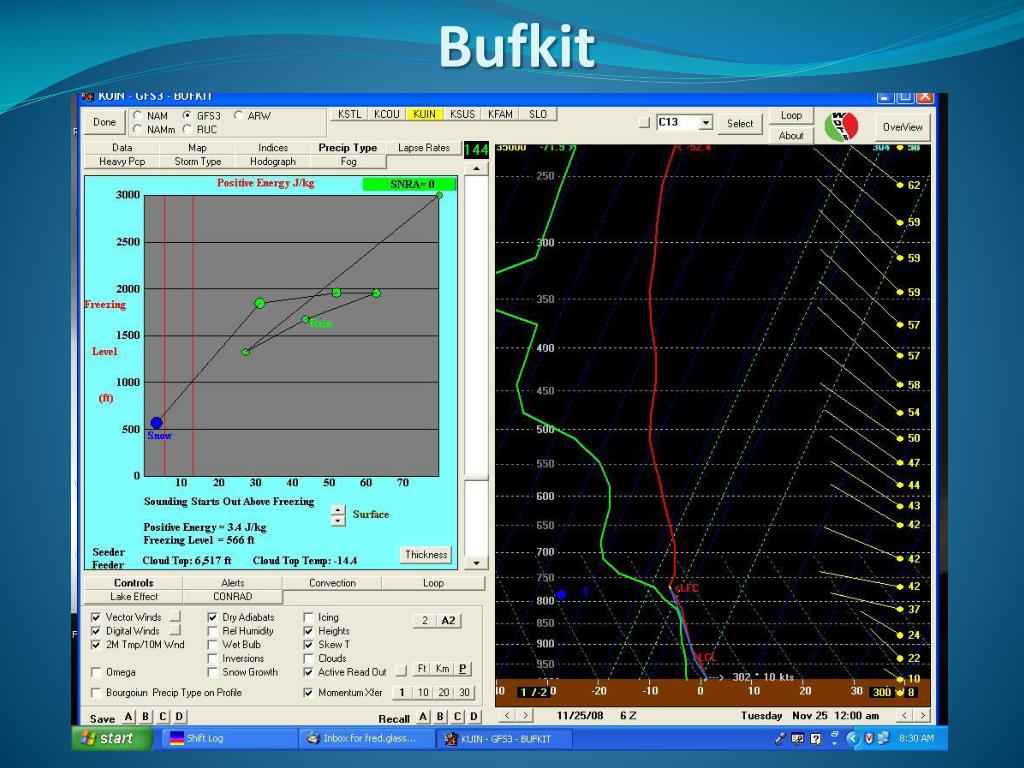Image resolution: width=1024 pixels, height=768 pixels.
Task: Click the Done button
Action: pos(104,122)
